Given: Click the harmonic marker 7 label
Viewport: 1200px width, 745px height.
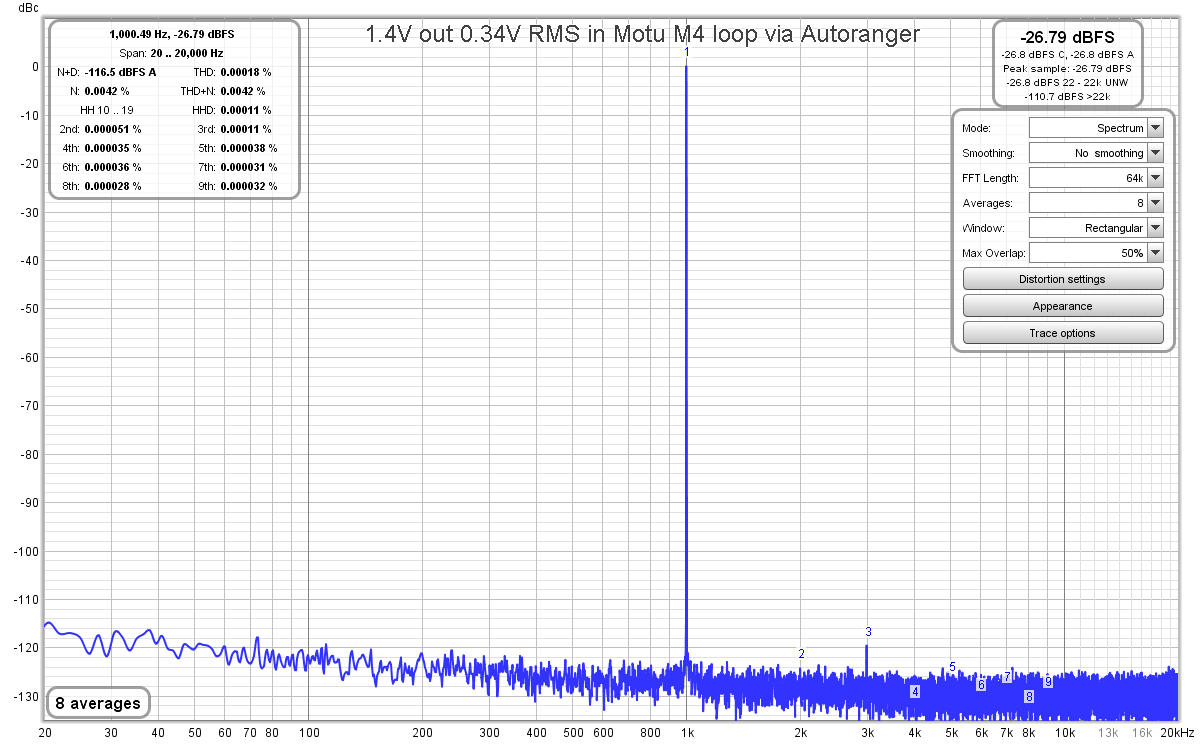Looking at the screenshot, I should coord(1006,677).
